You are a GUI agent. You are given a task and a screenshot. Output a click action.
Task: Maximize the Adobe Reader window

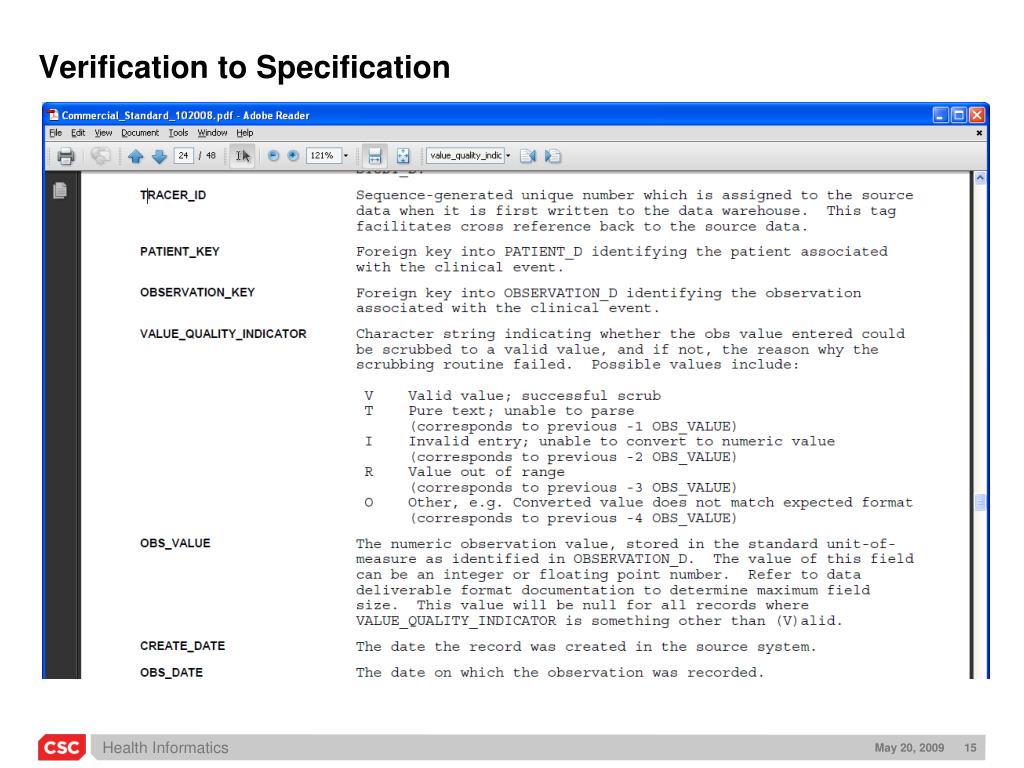click(x=959, y=115)
